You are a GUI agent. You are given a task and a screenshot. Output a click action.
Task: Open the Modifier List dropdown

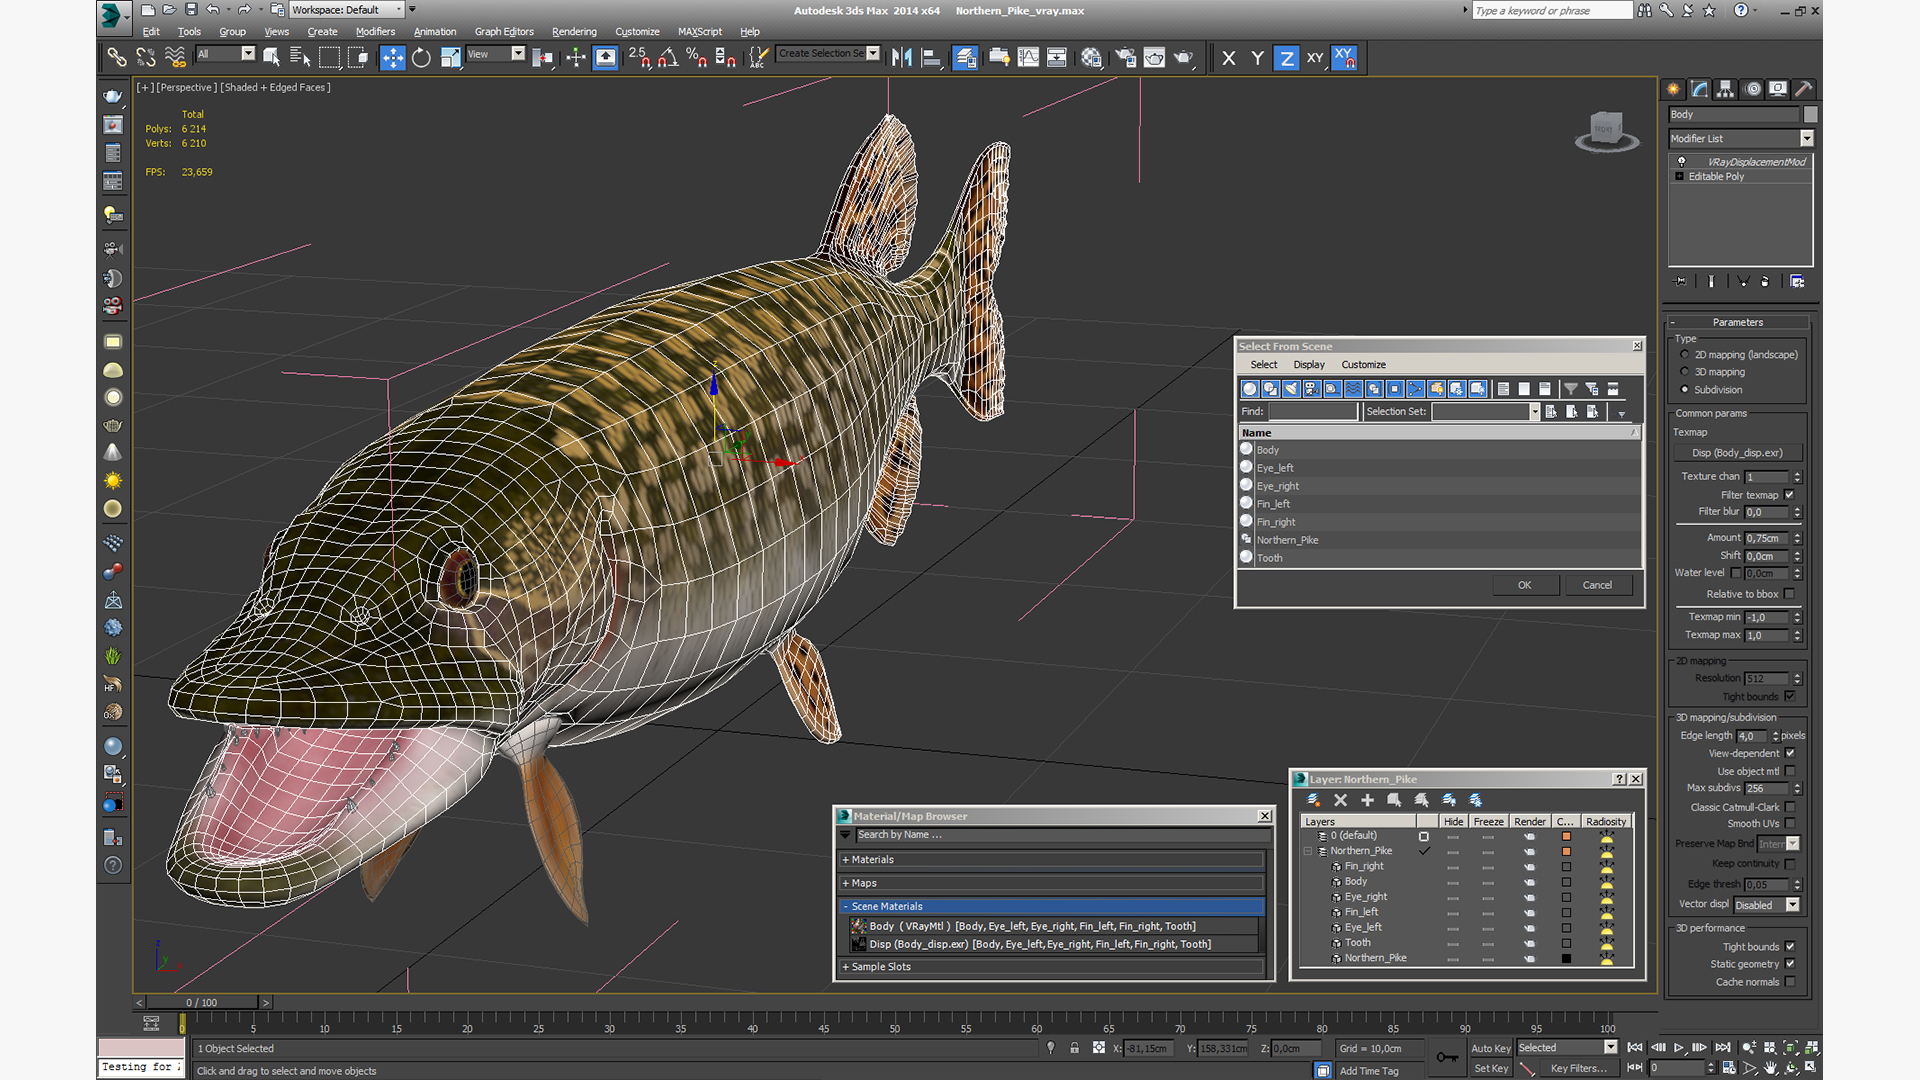pos(1806,139)
